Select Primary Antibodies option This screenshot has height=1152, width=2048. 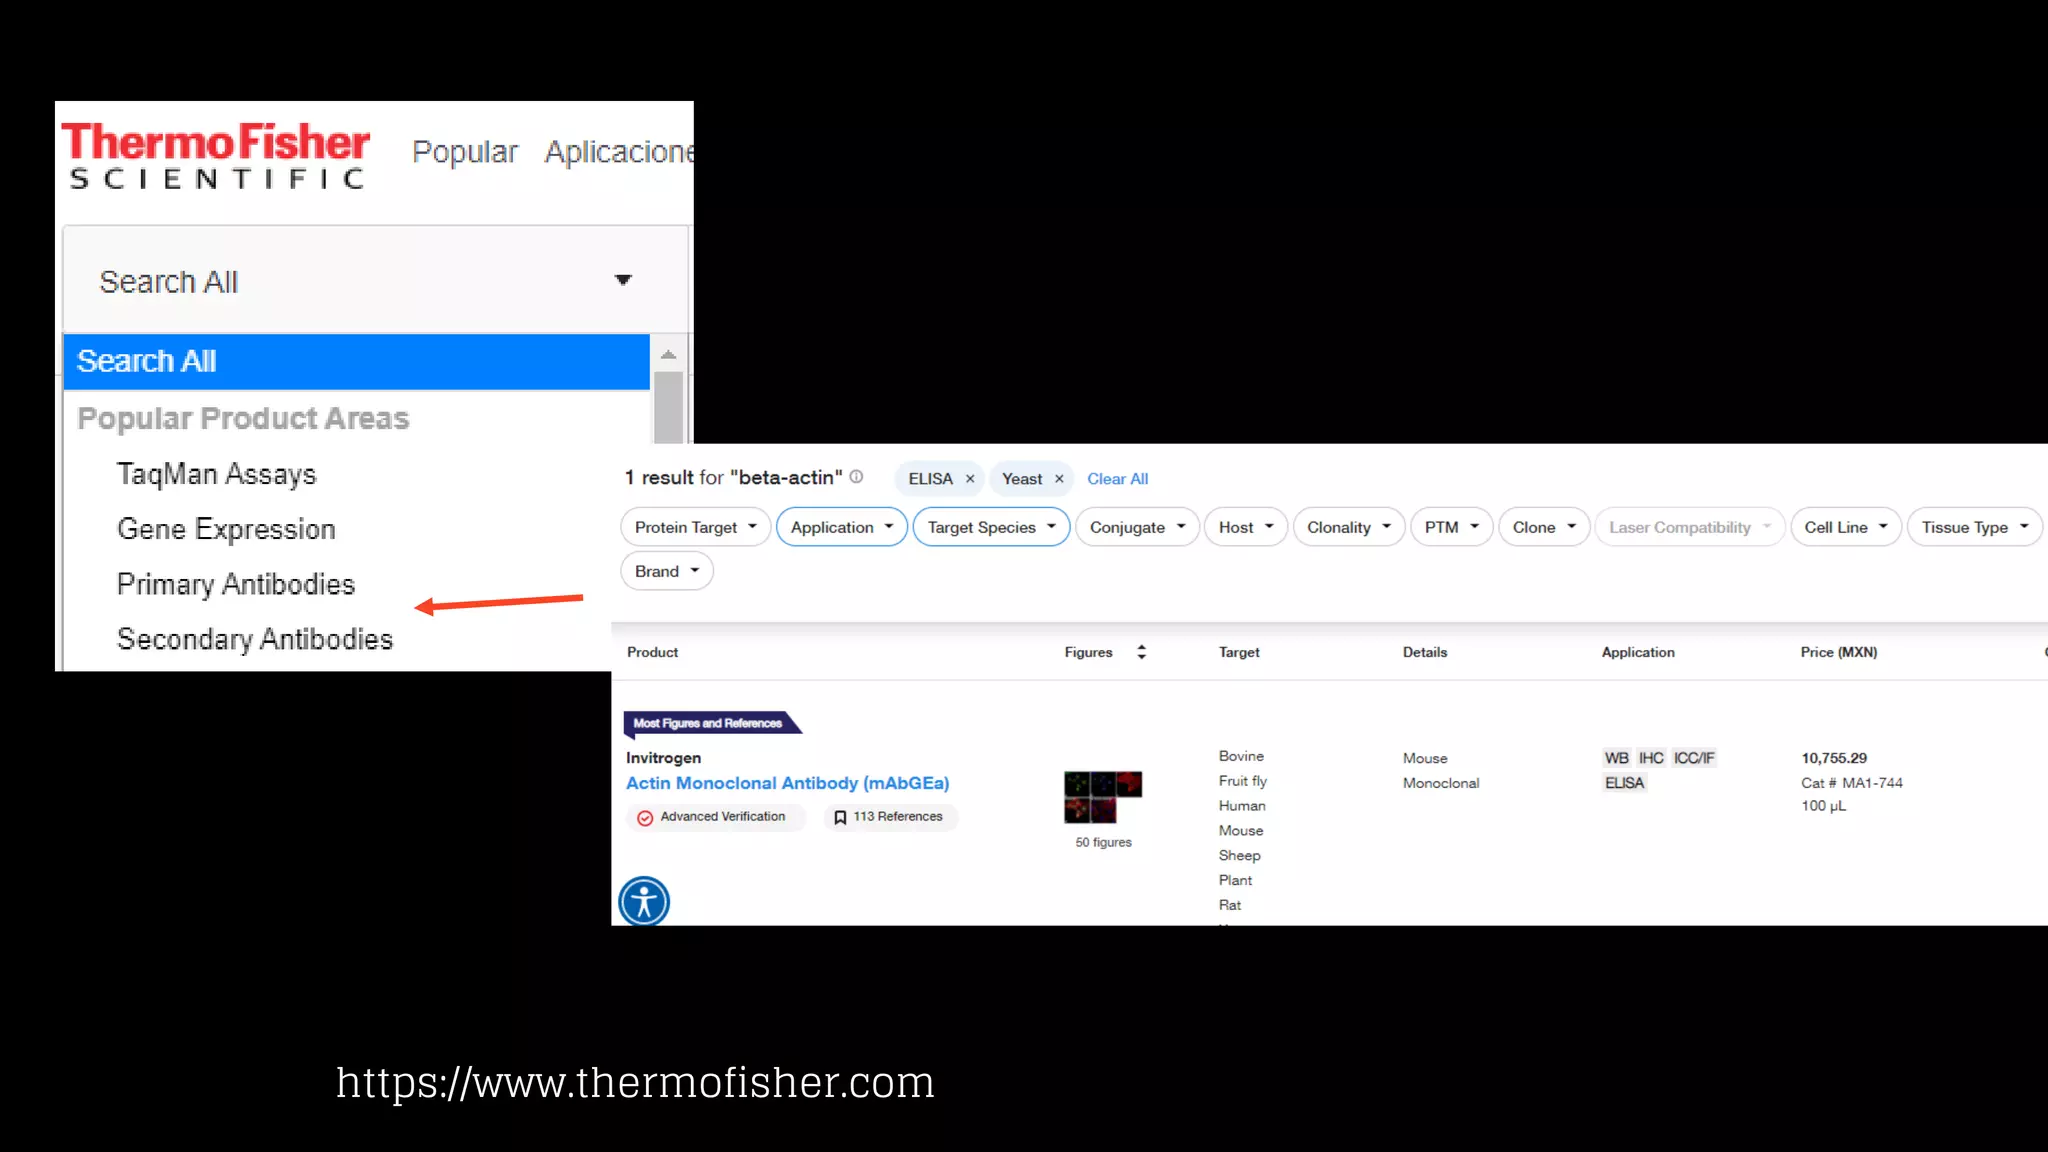pyautogui.click(x=236, y=584)
